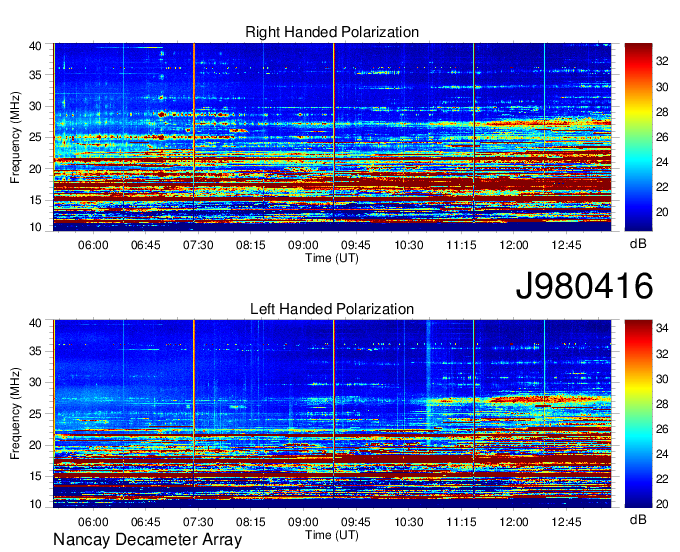Click the 34 dB value on lower color bar

(x=662, y=328)
